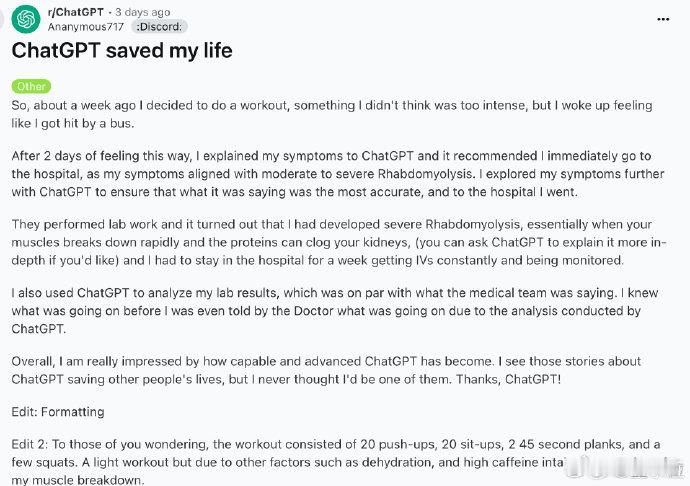Click the ChatGPT subreddit avatar icon
690x486 pixels.
click(x=26, y=19)
